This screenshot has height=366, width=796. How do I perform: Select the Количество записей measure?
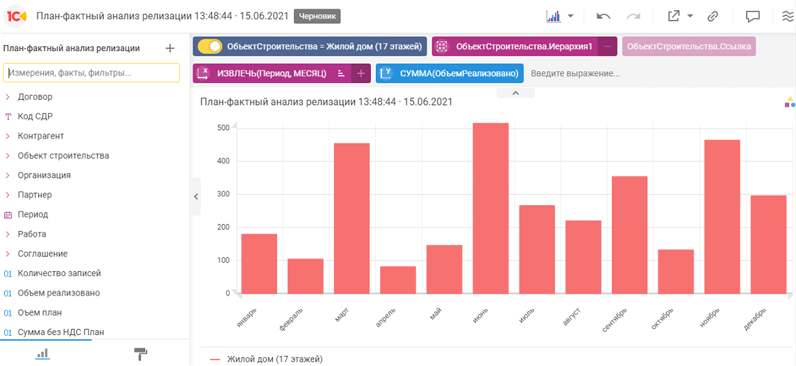tap(59, 273)
